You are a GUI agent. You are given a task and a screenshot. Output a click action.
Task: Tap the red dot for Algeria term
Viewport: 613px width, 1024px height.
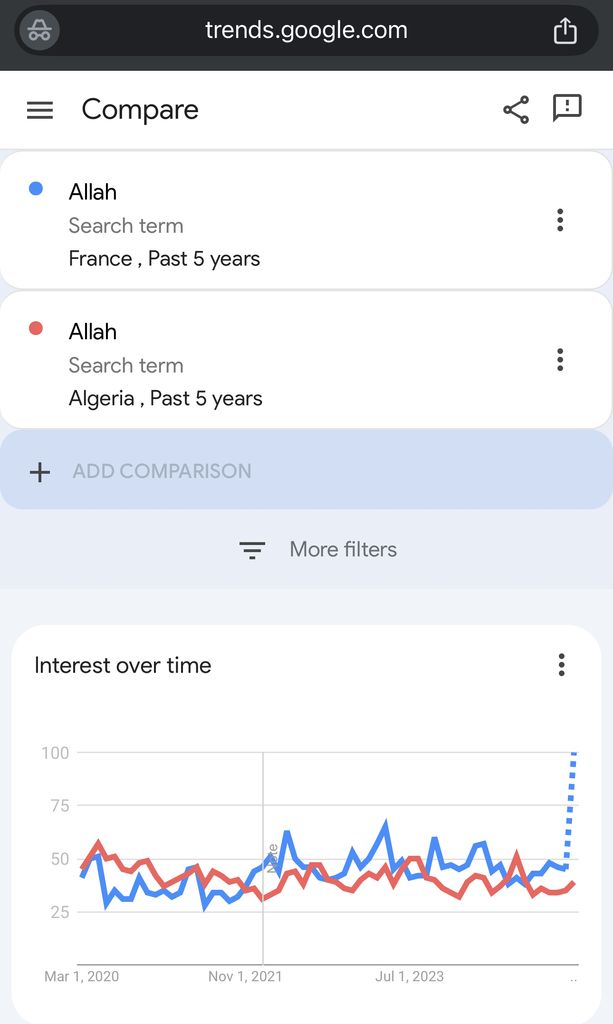tap(36, 328)
